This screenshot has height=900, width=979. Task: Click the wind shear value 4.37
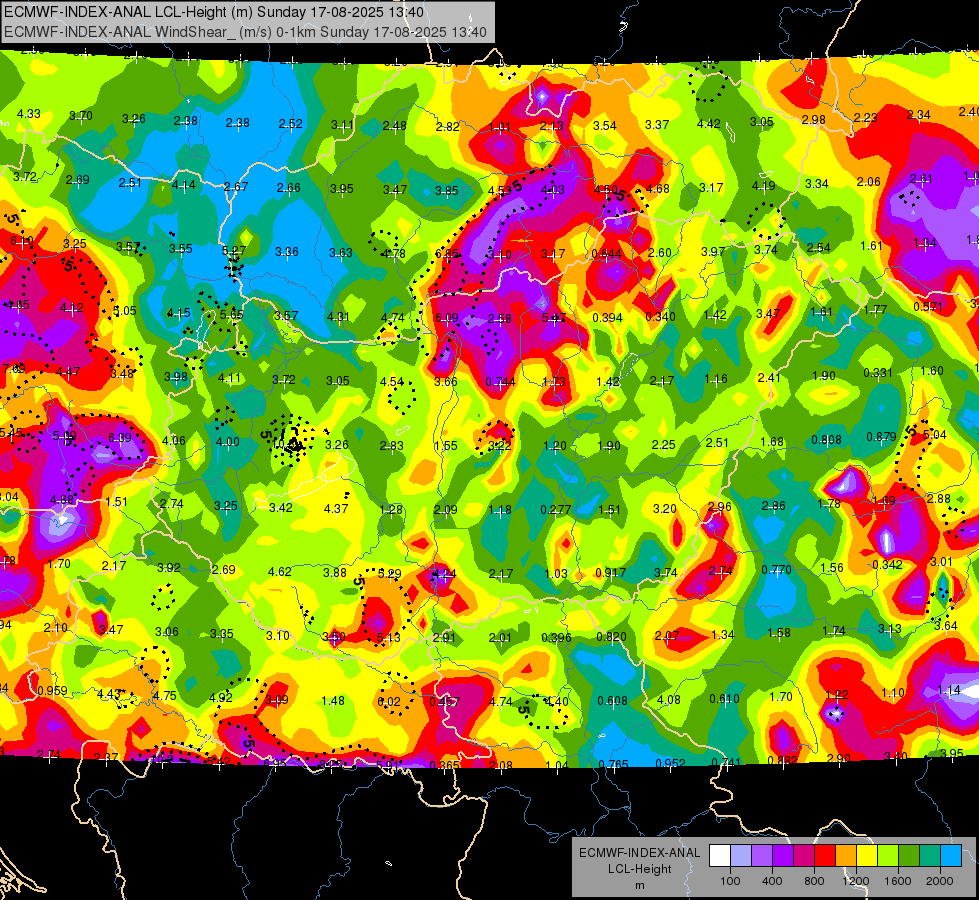click(336, 508)
